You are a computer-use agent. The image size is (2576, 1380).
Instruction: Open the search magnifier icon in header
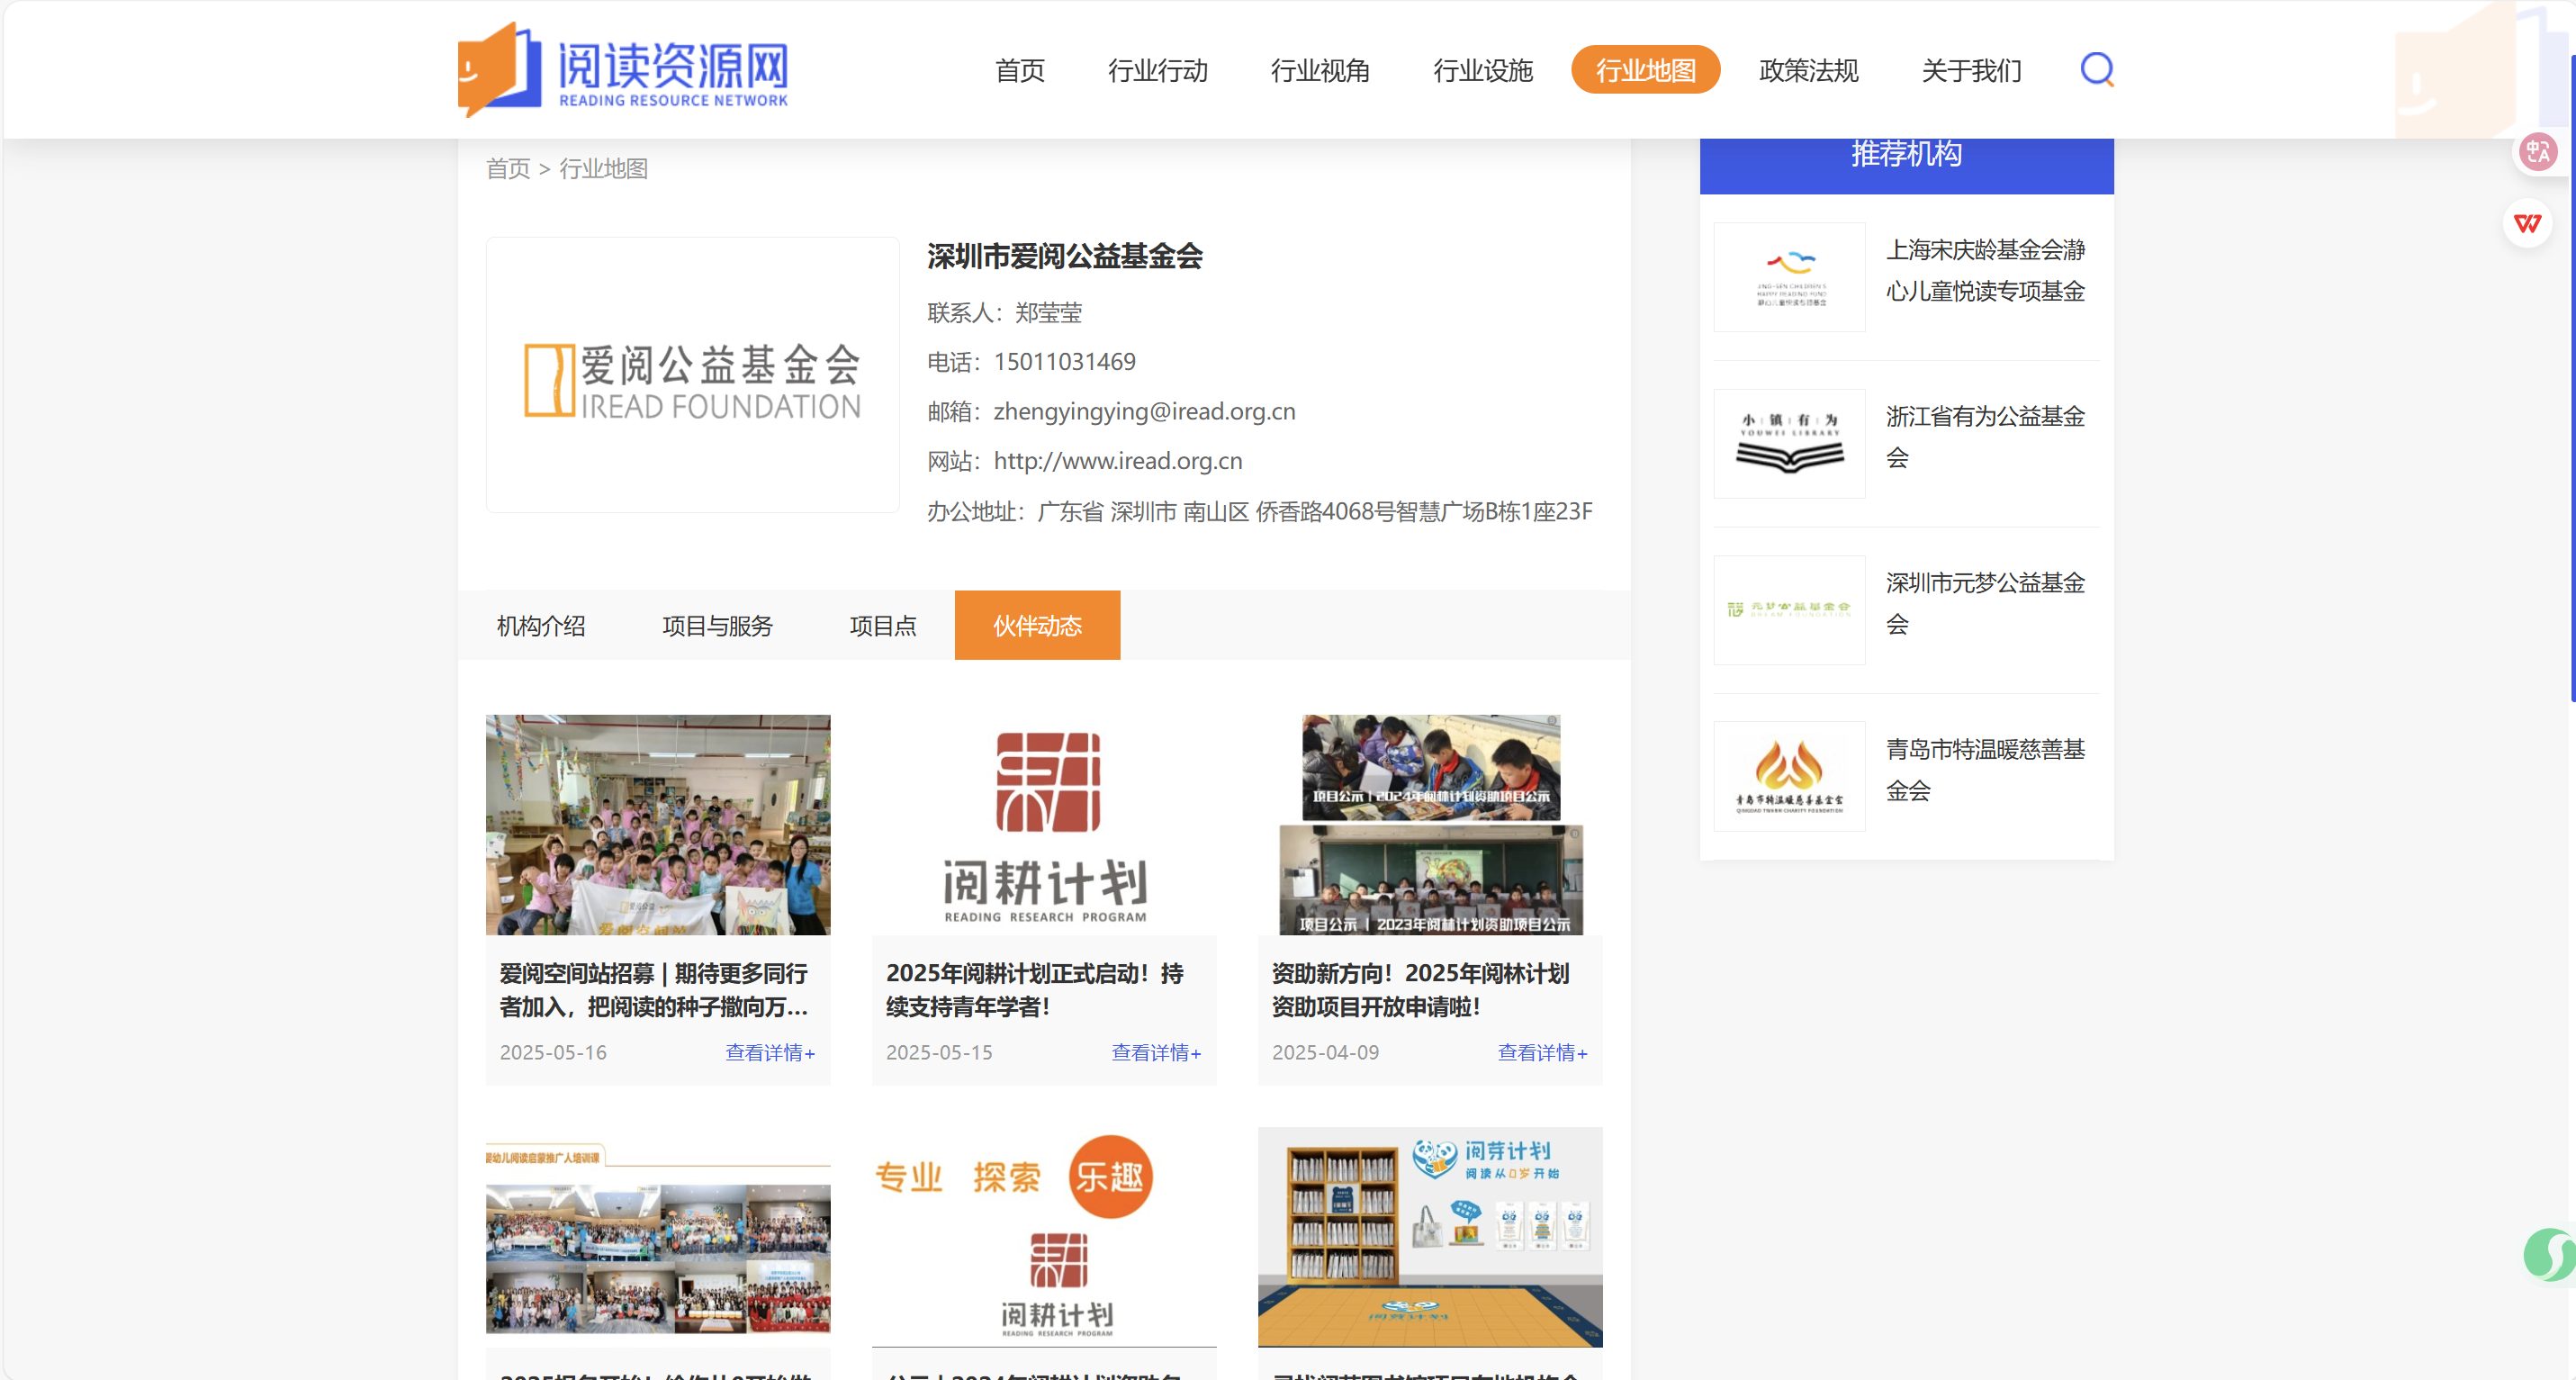[2097, 69]
